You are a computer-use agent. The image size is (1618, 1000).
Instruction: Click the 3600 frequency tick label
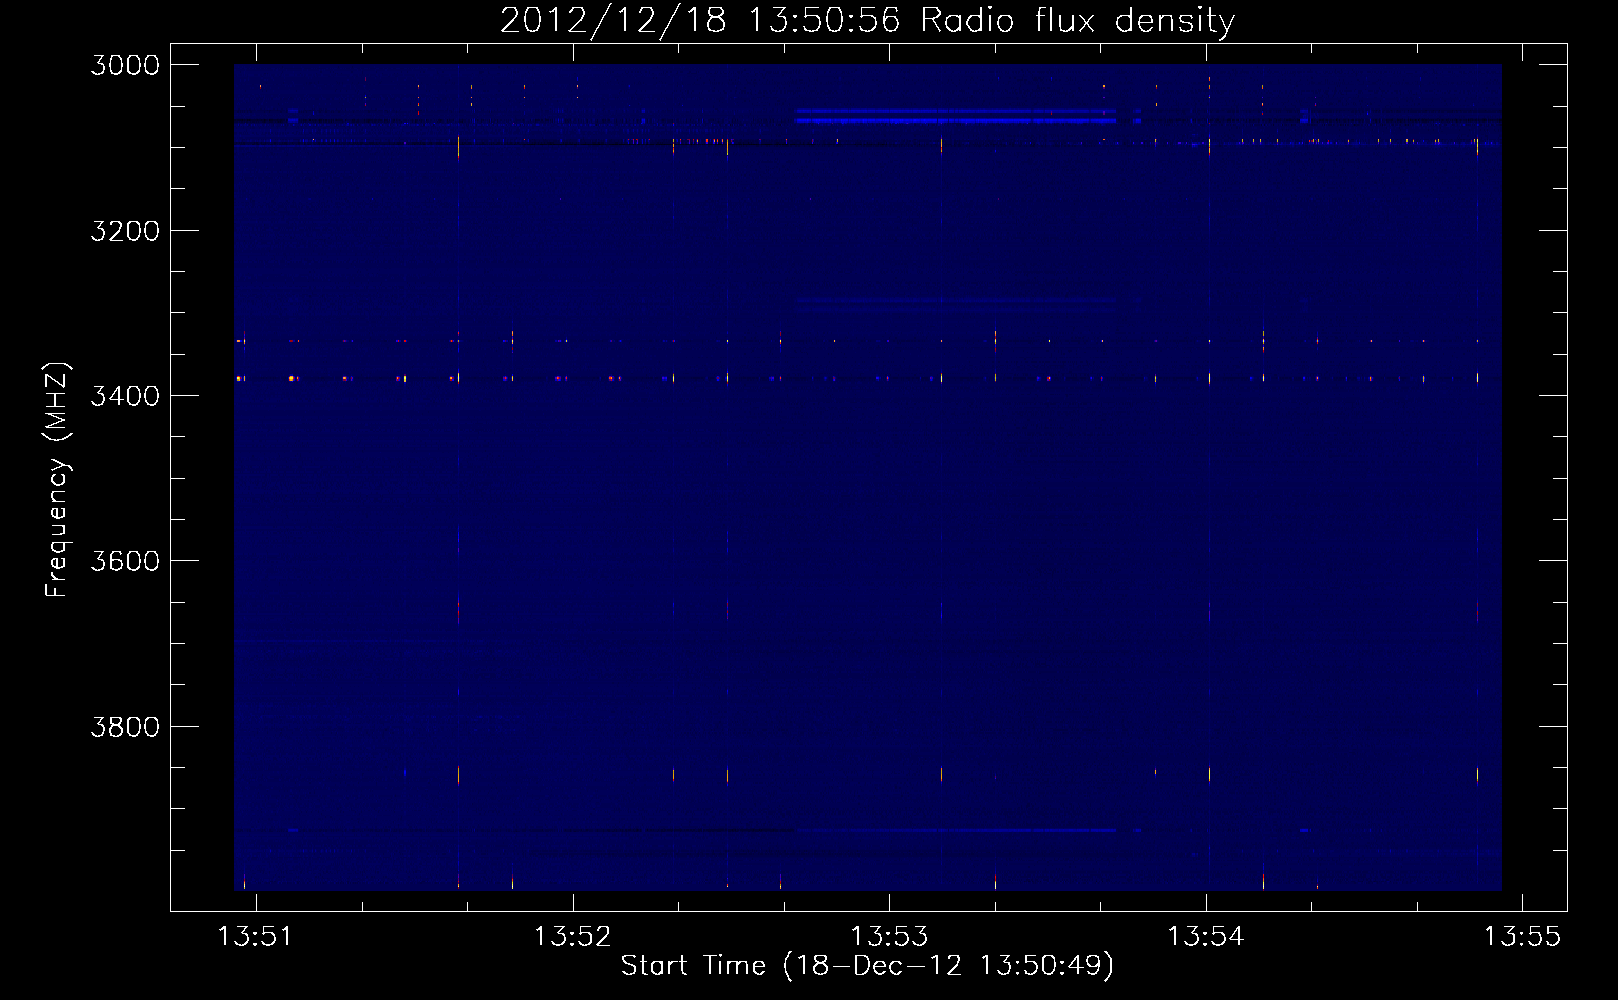125,561
